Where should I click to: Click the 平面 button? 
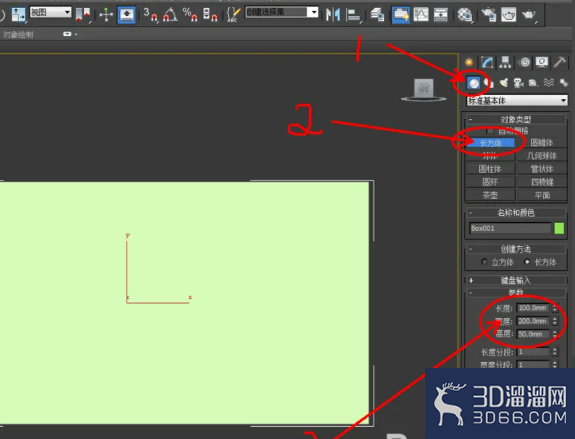[x=542, y=195]
